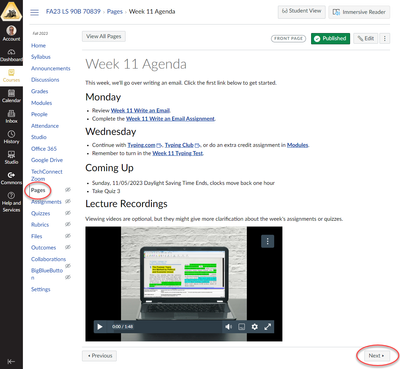Screen dimensions: 400x369
Task: Toggle the course menu hamburger icon
Action: tap(34, 12)
